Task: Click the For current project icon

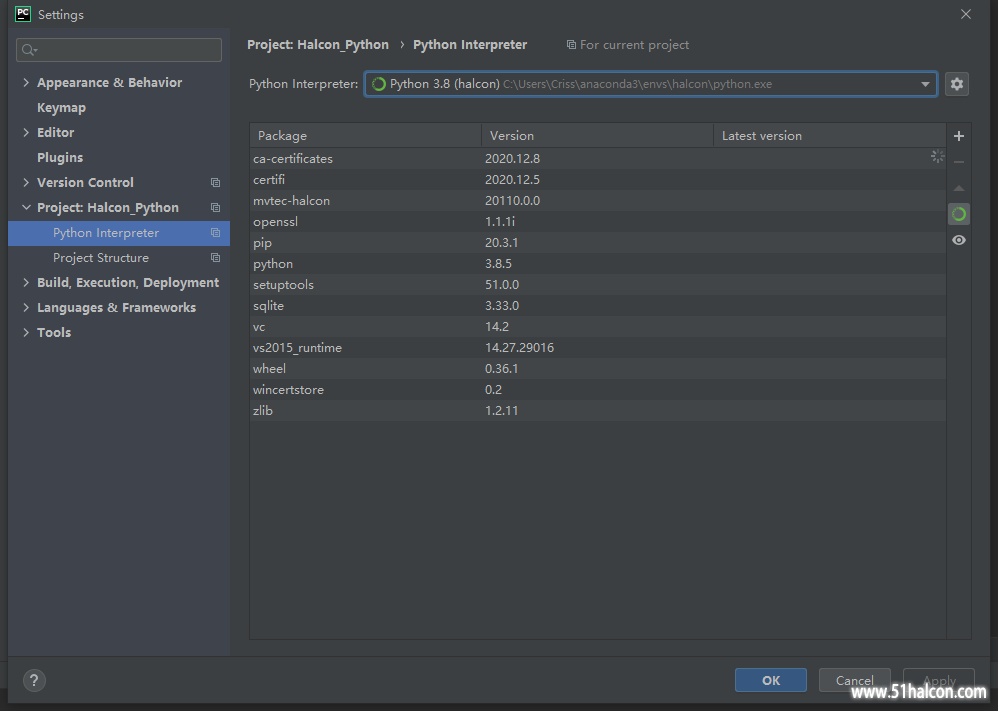Action: [x=571, y=45]
